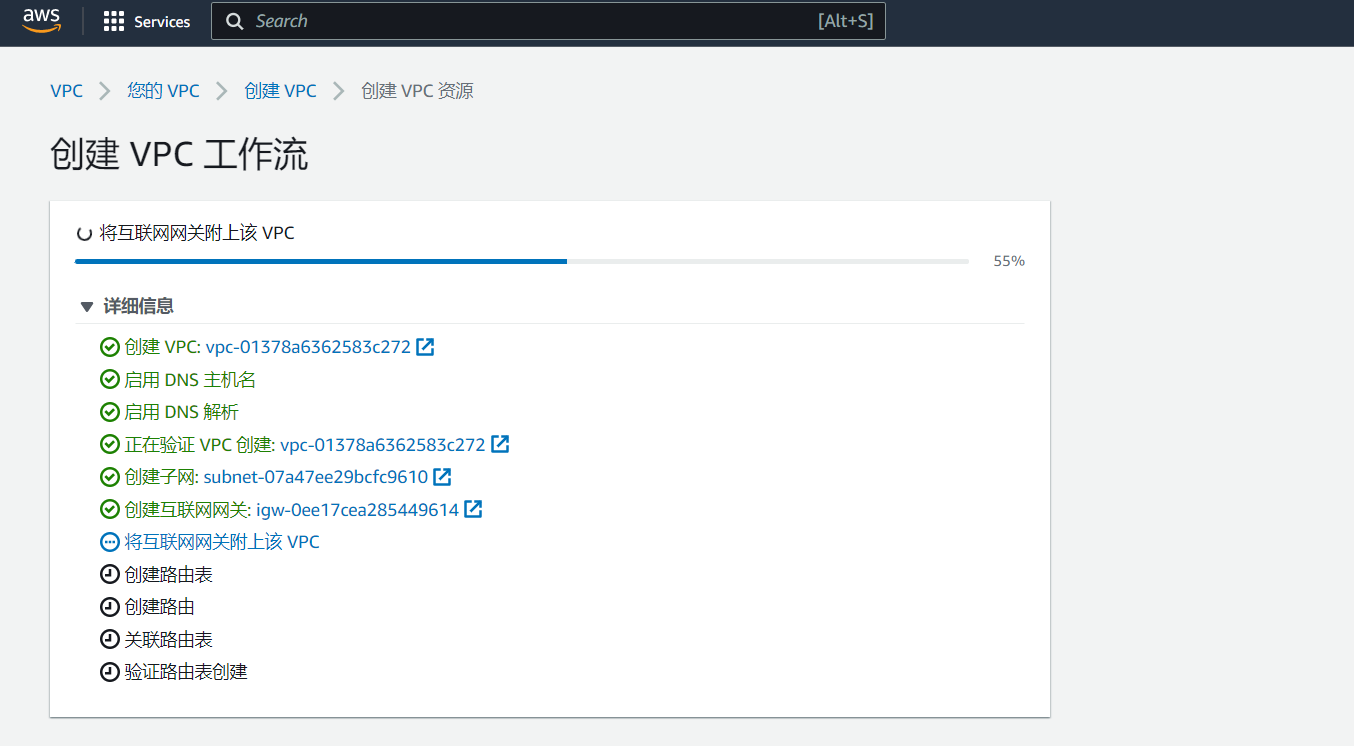The height and width of the screenshot is (746, 1354).
Task: Click the 验证路由表创建 step text
Action: pyautogui.click(x=186, y=672)
